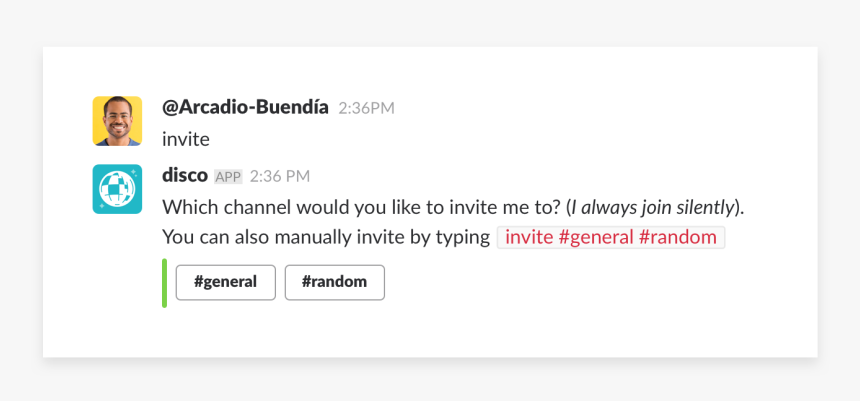
Task: Click the 2:36PM timestamp beside Arcadio-Buendía
Action: 366,108
